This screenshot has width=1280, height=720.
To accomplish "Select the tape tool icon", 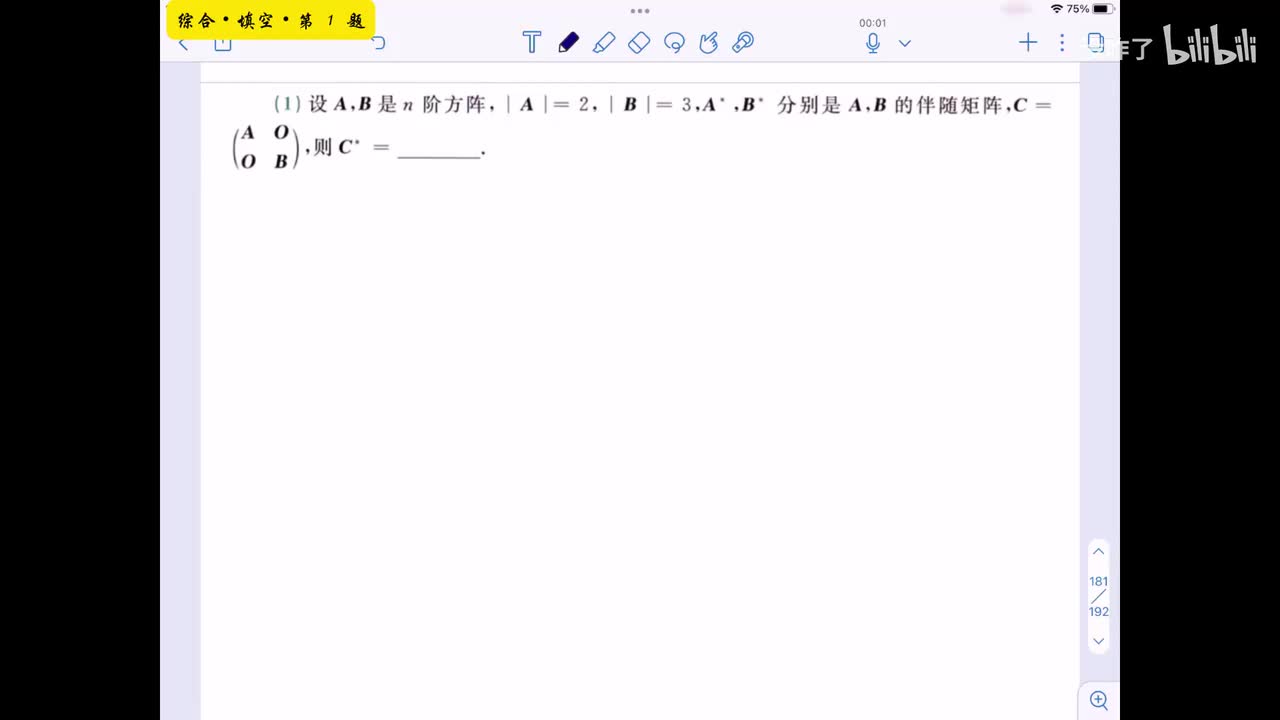I will click(x=743, y=42).
